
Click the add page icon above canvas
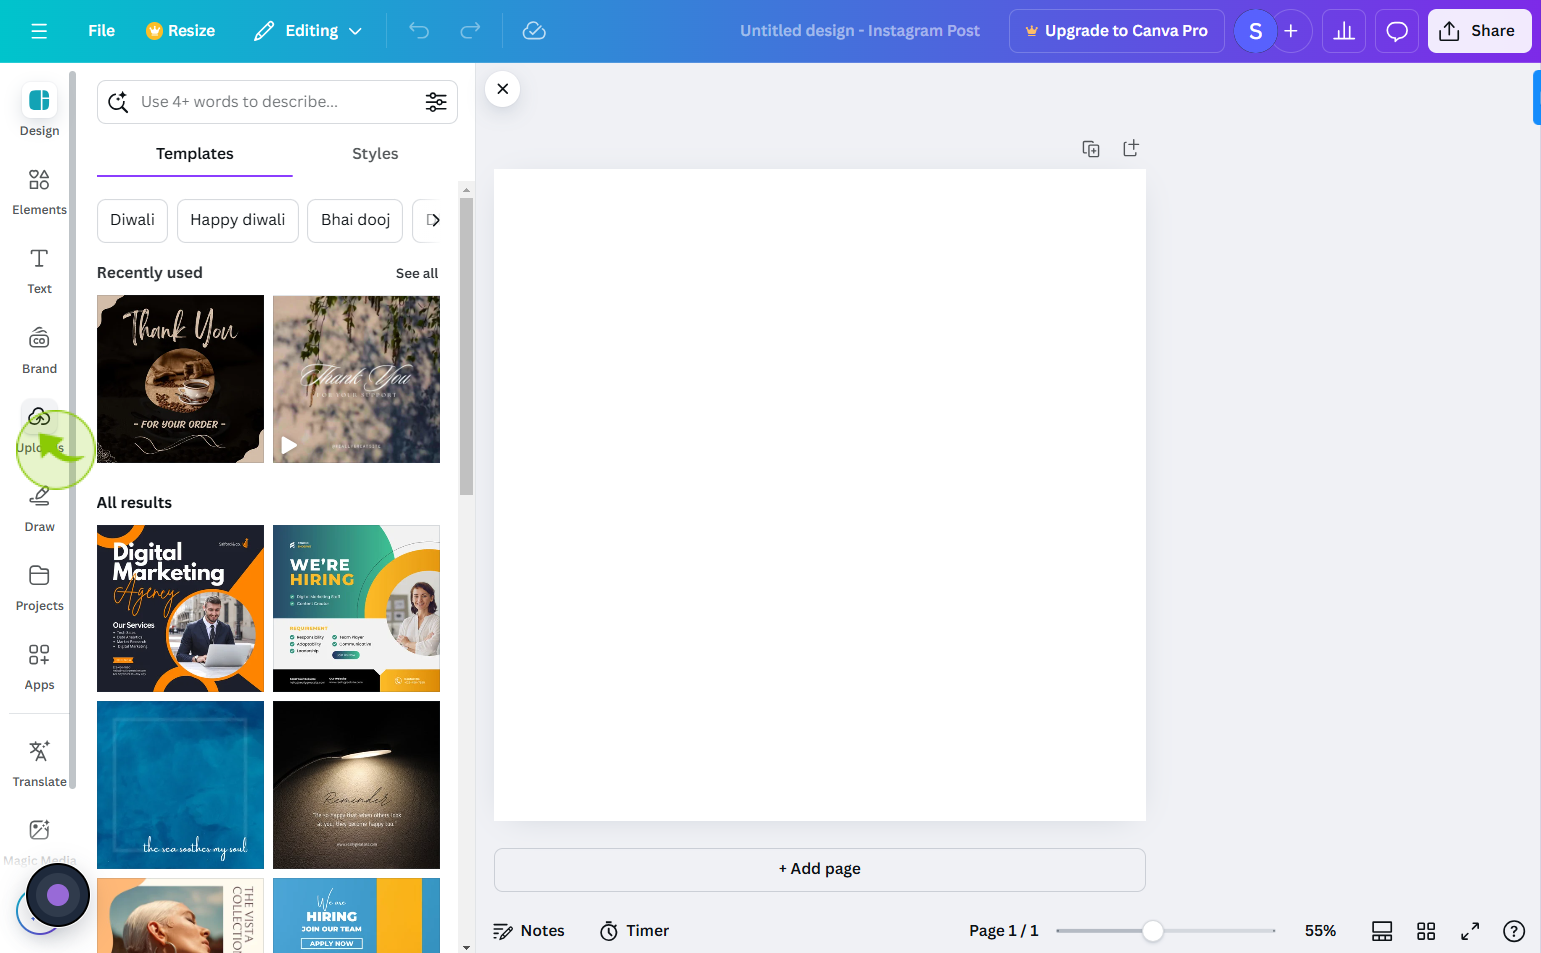click(1131, 148)
